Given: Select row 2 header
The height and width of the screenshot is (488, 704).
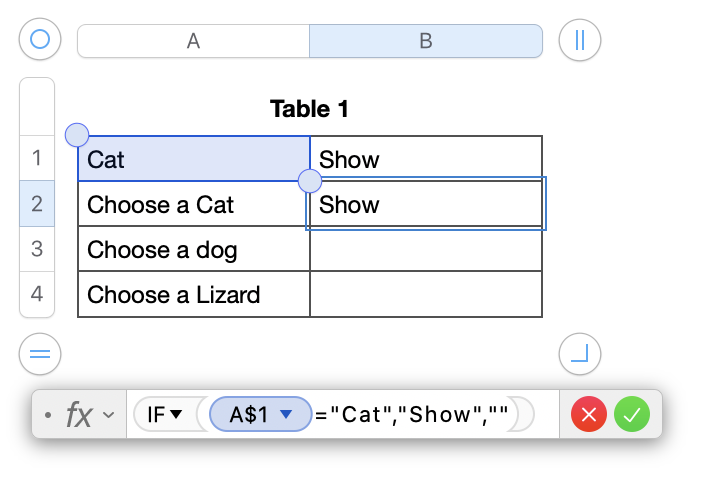Looking at the screenshot, I should click(37, 204).
